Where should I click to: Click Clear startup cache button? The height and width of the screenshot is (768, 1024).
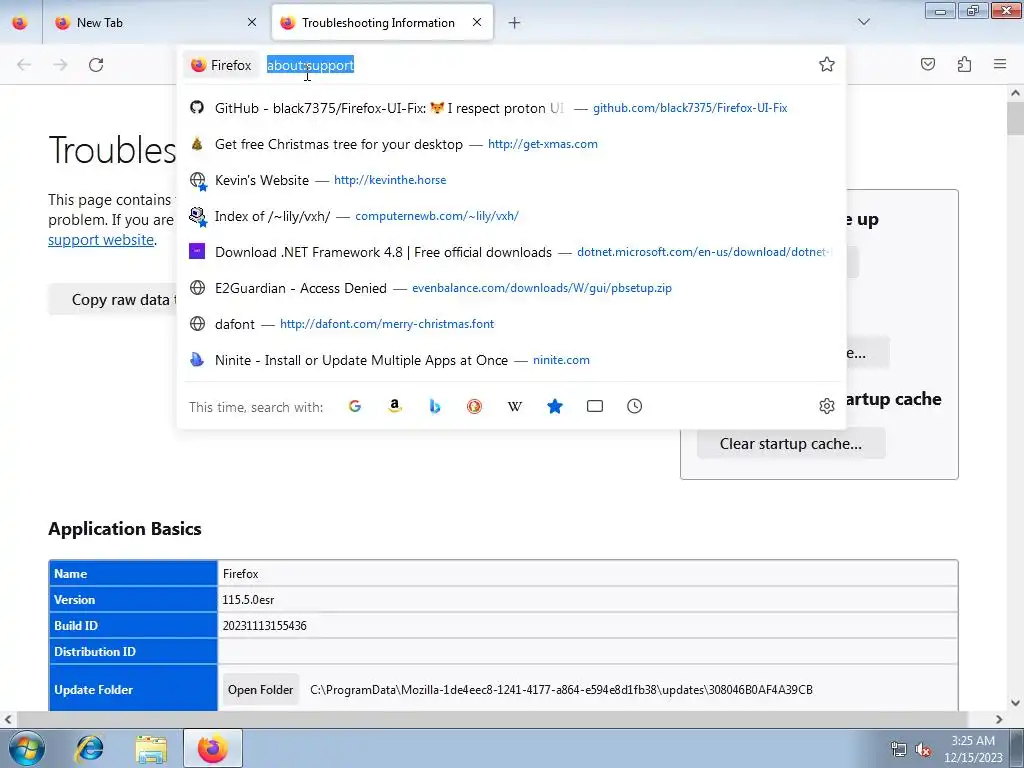click(791, 443)
